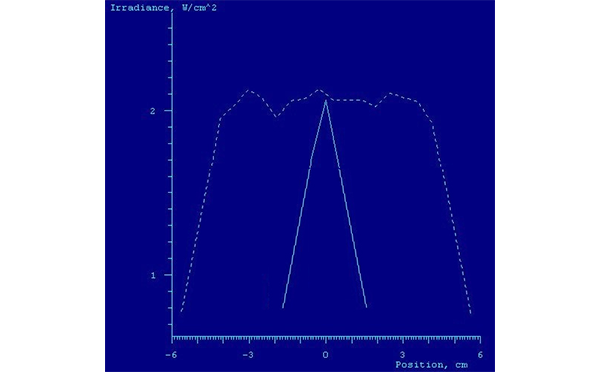Click the solid curve's left endpoint
Screen dimensions: 600x372
(x=283, y=307)
